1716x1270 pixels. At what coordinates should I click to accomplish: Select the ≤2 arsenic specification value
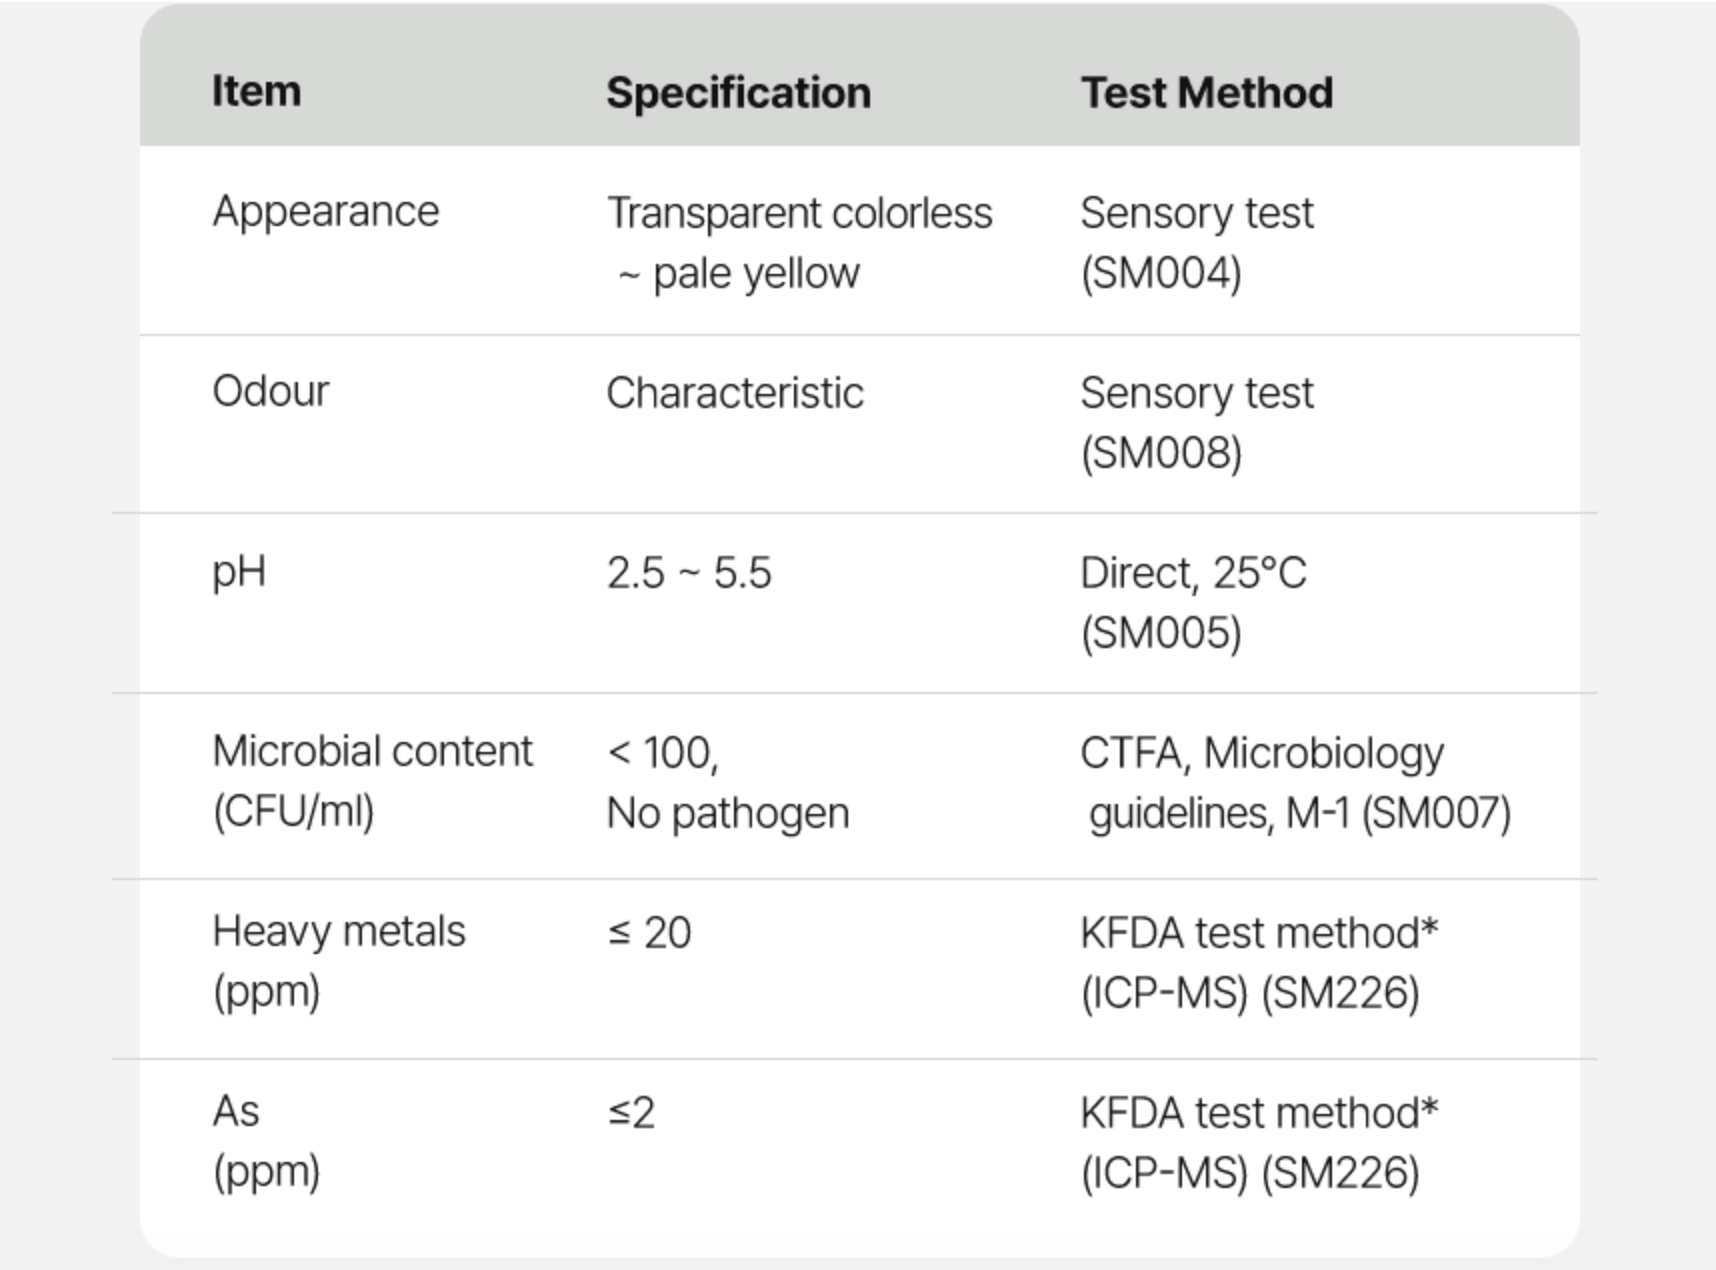tap(631, 1113)
